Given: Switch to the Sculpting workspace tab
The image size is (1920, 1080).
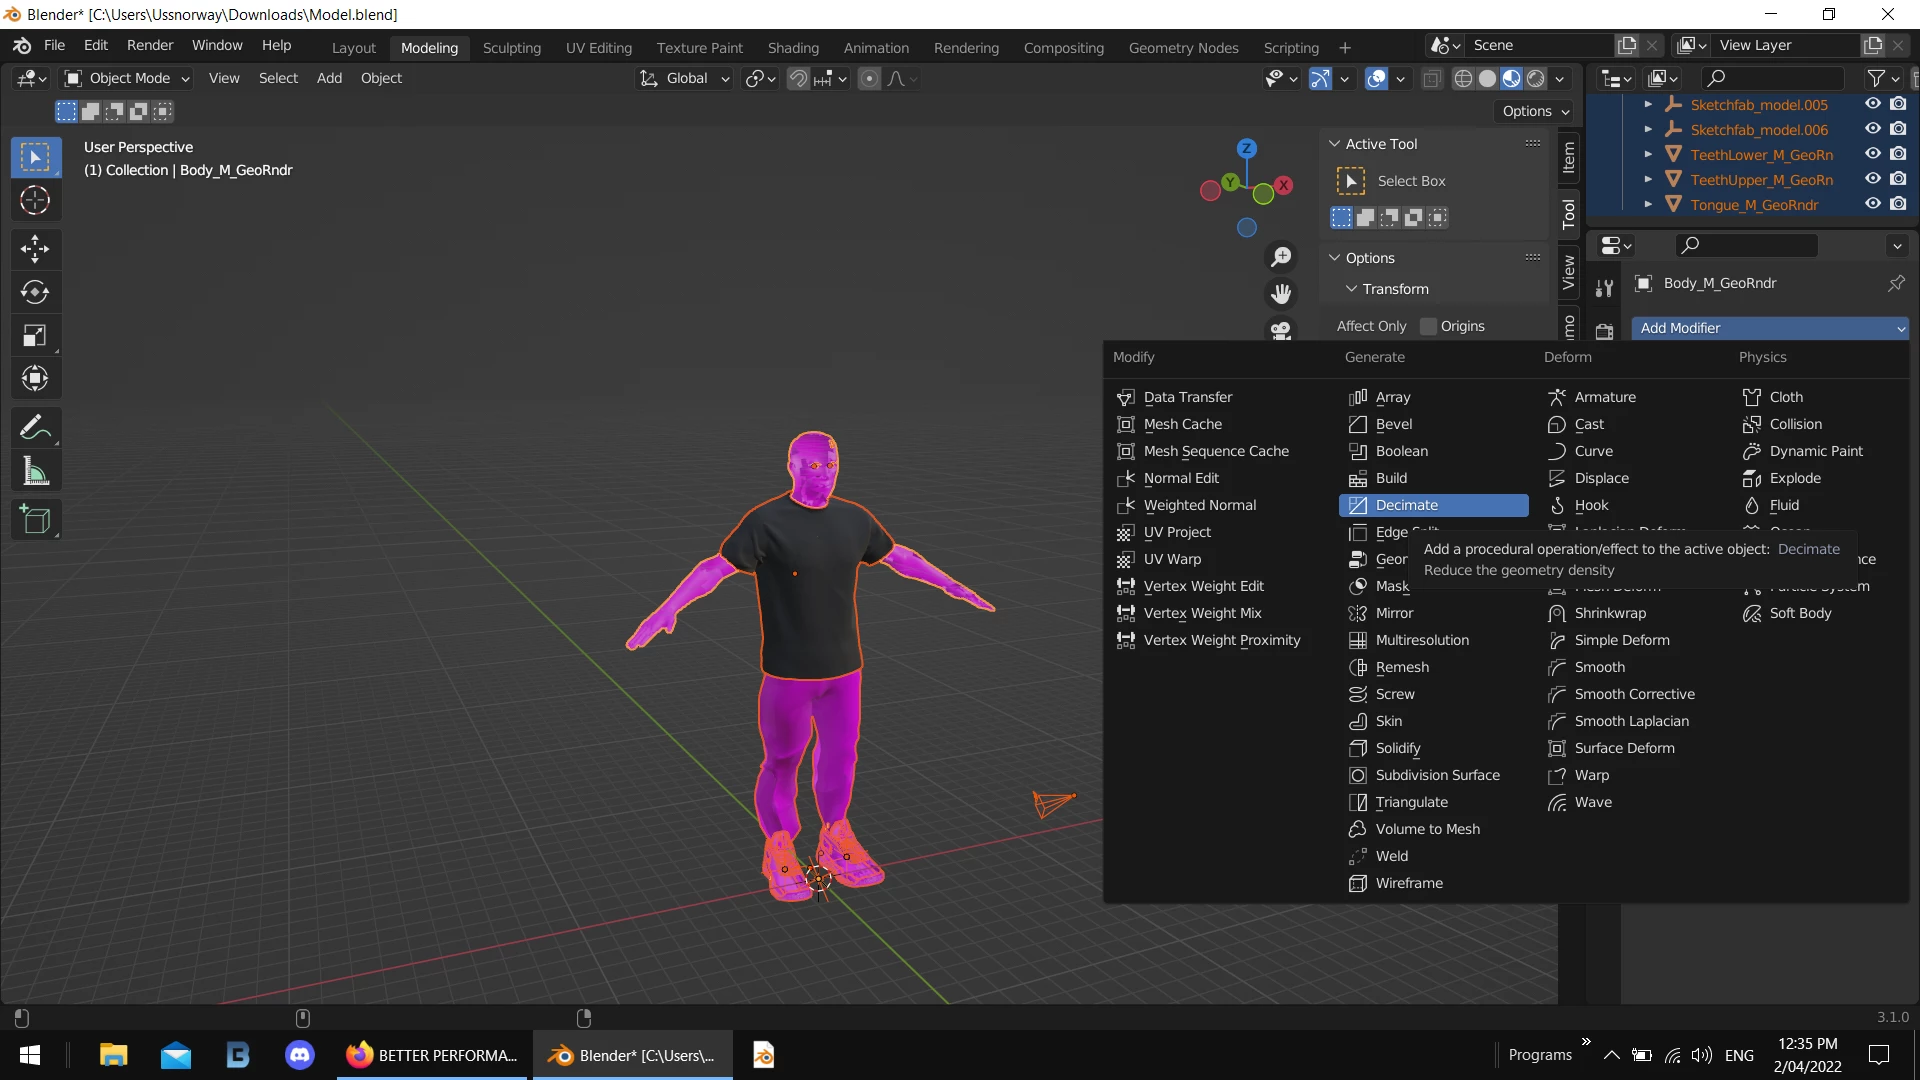Looking at the screenshot, I should 511,47.
